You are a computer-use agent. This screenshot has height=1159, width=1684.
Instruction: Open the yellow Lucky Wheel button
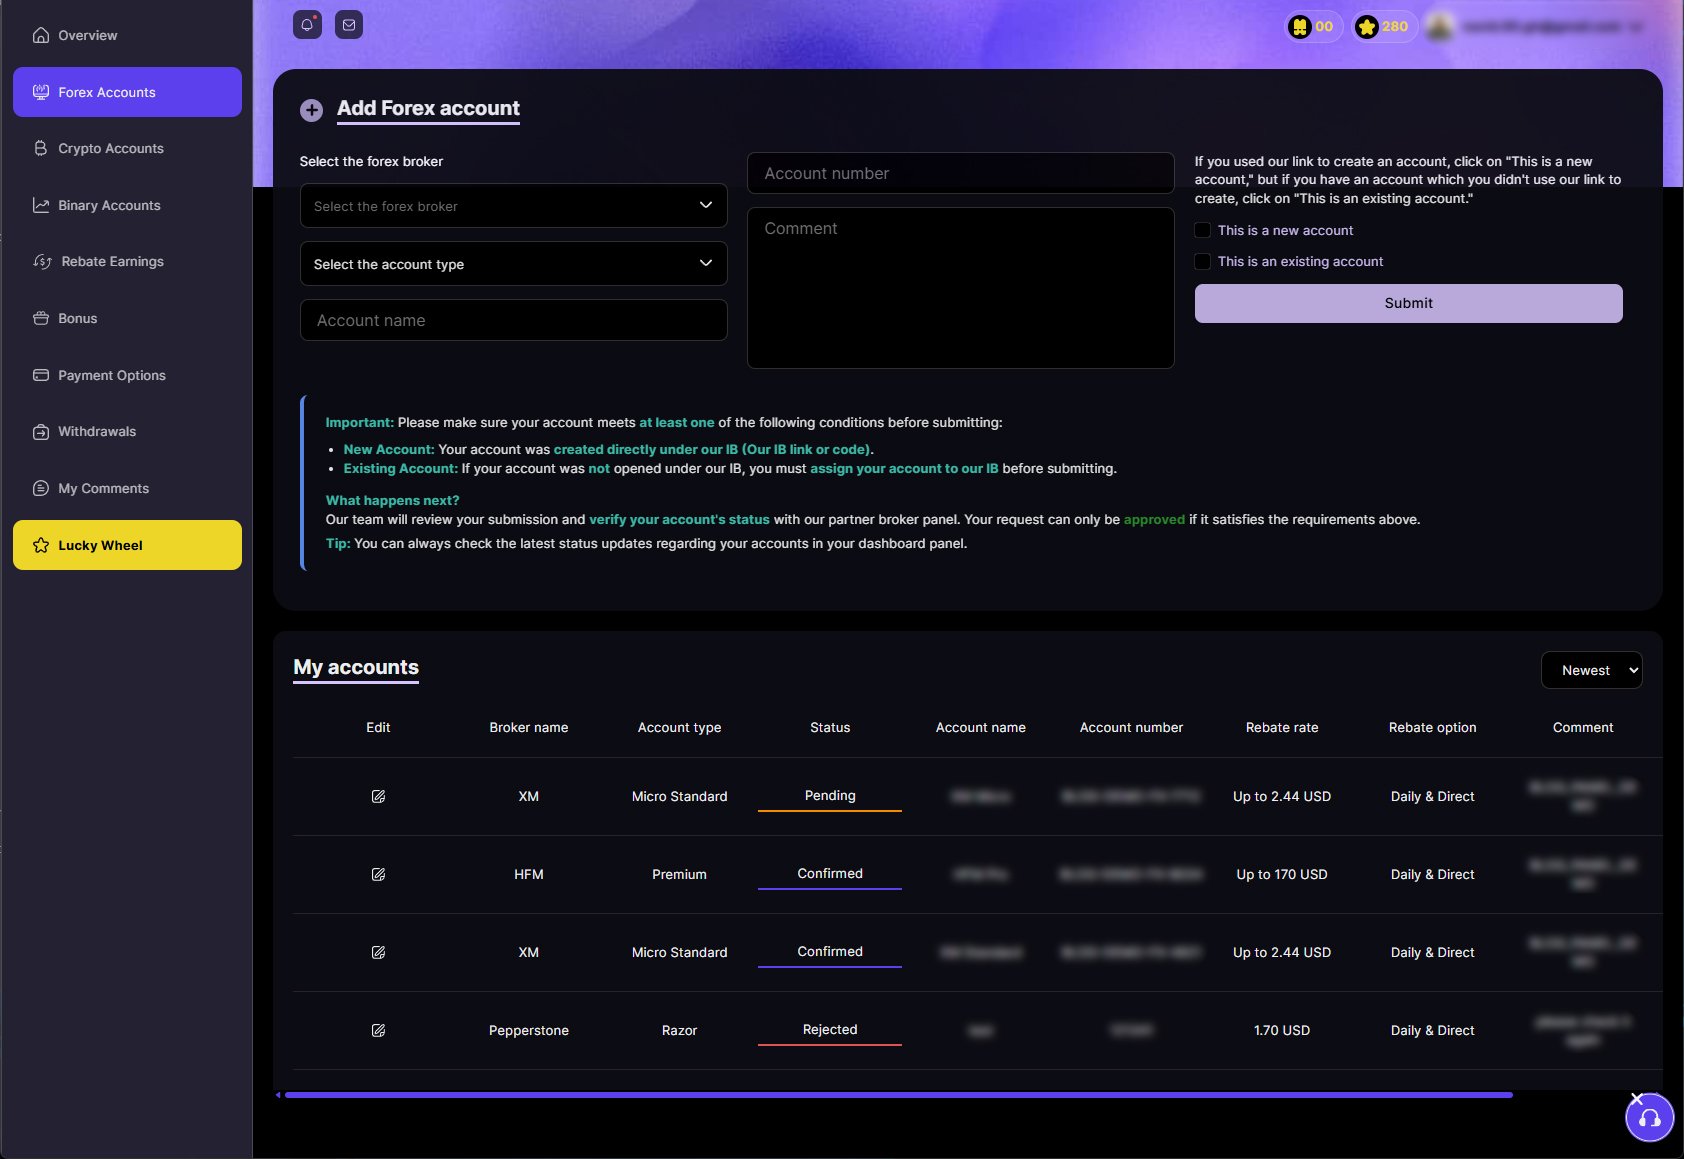[x=127, y=545]
